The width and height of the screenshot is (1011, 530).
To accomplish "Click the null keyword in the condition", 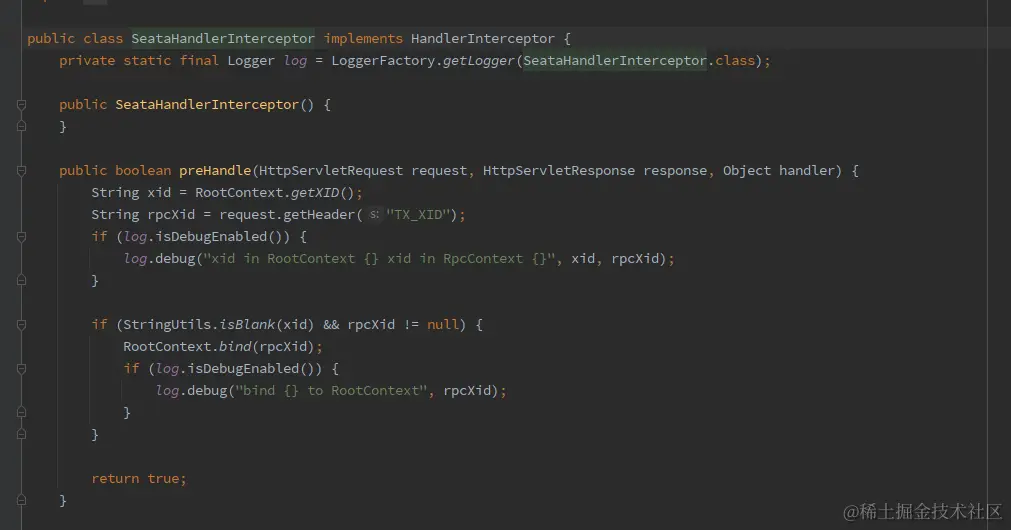I will coord(442,324).
